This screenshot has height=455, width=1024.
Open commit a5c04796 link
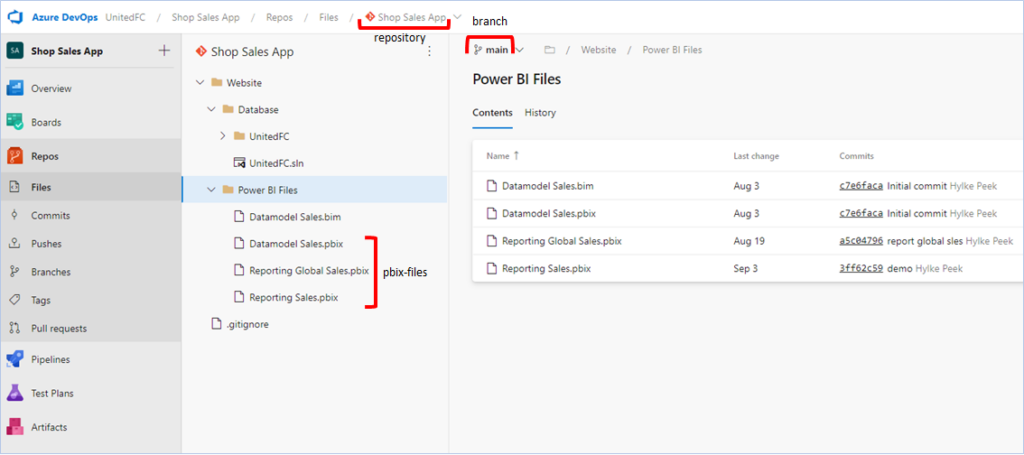[x=861, y=241]
